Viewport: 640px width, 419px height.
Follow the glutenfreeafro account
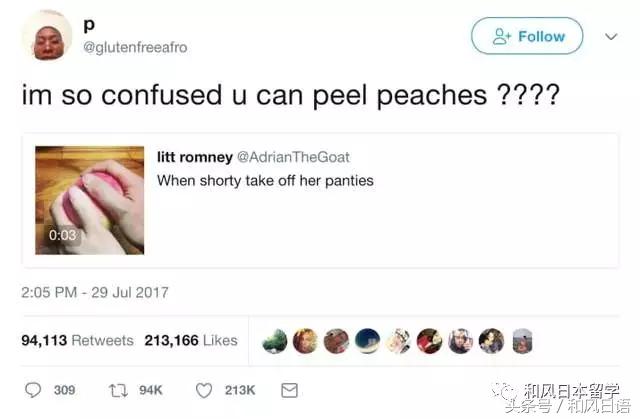pos(527,36)
